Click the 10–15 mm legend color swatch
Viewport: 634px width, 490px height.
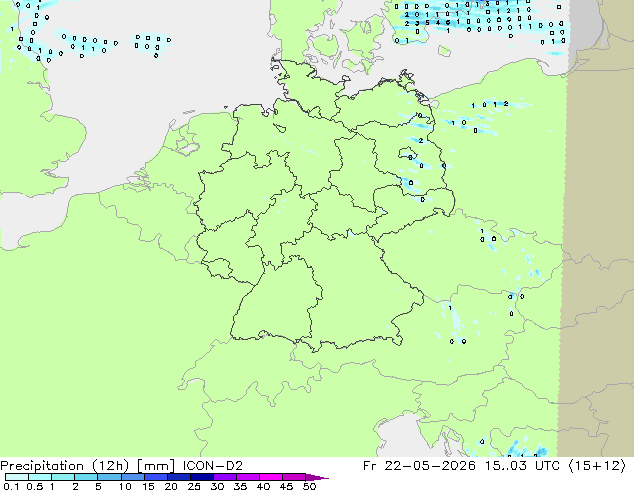[133, 477]
